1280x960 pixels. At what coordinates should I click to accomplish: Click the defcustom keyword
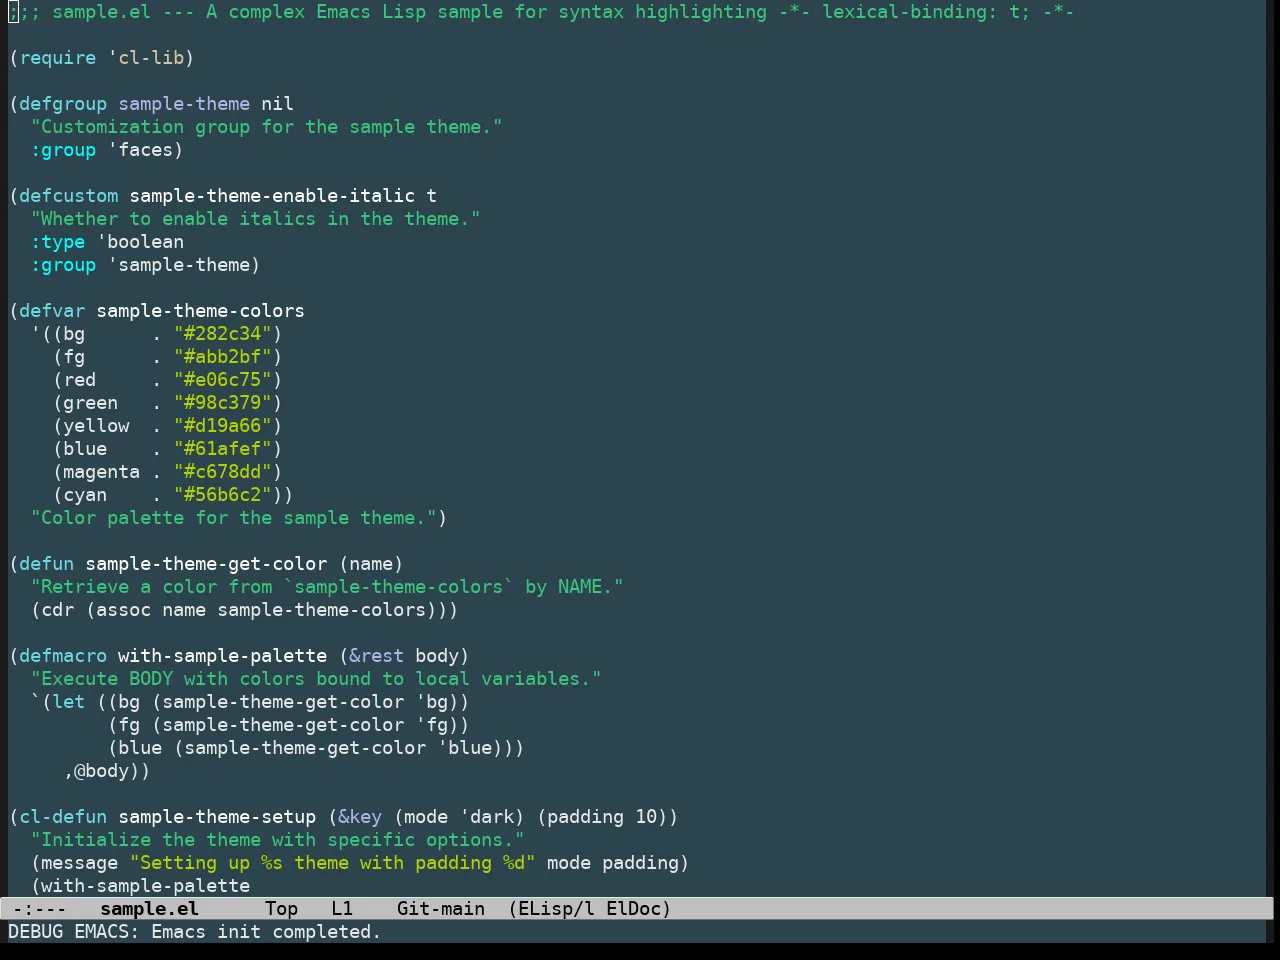[x=68, y=196]
